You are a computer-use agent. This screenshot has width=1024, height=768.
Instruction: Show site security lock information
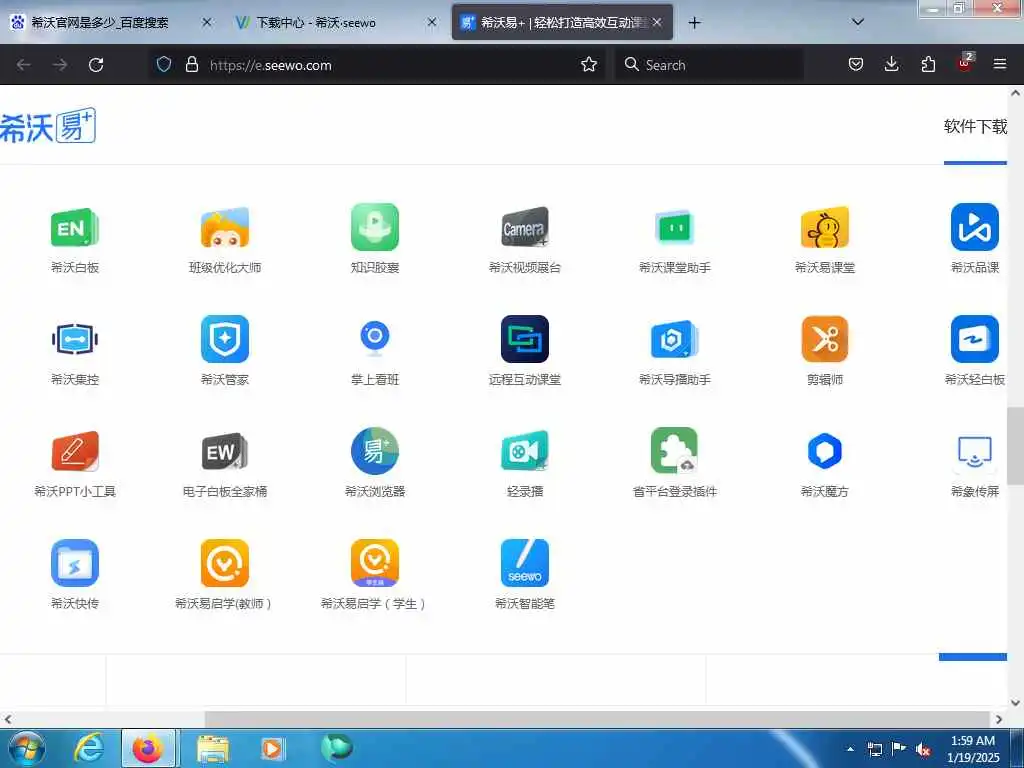191,64
